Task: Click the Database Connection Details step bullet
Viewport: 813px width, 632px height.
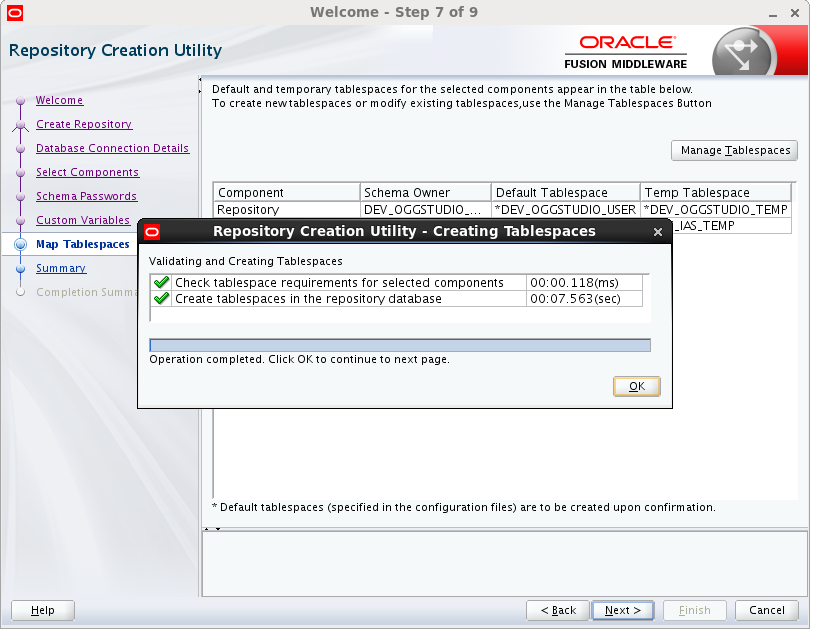Action: point(20,149)
